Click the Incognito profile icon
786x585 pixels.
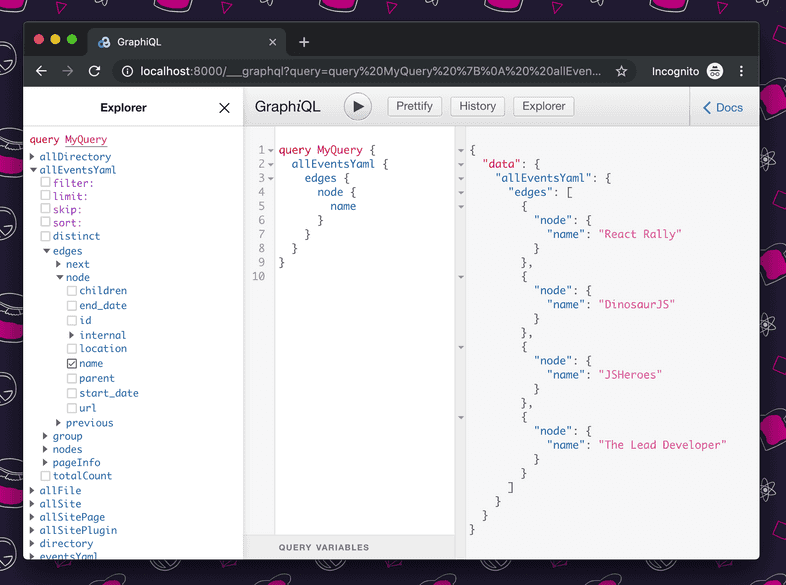(714, 71)
